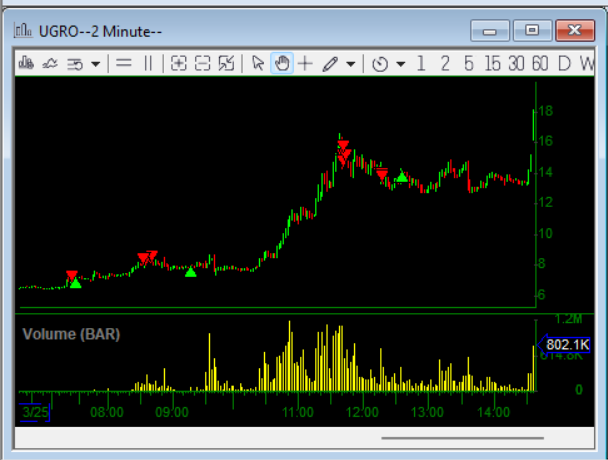Switch to the 30 minute interval
The height and width of the screenshot is (460, 608).
coord(516,63)
